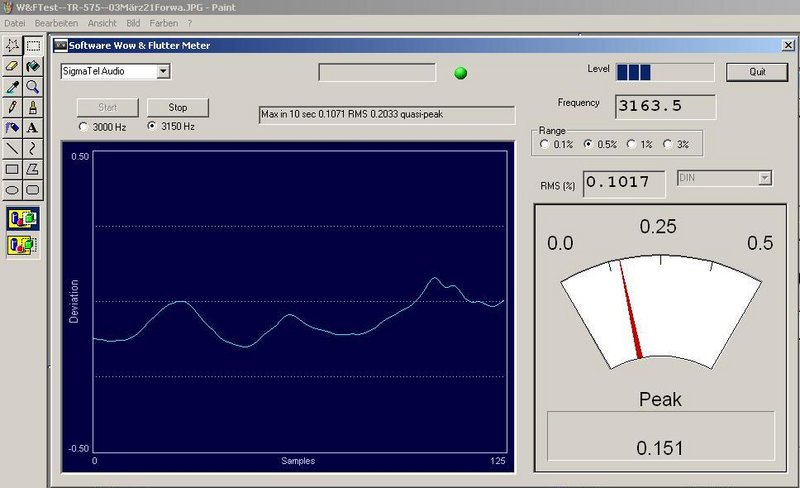Choose the transparent selection option icon
800x488 pixels.
(x=23, y=245)
